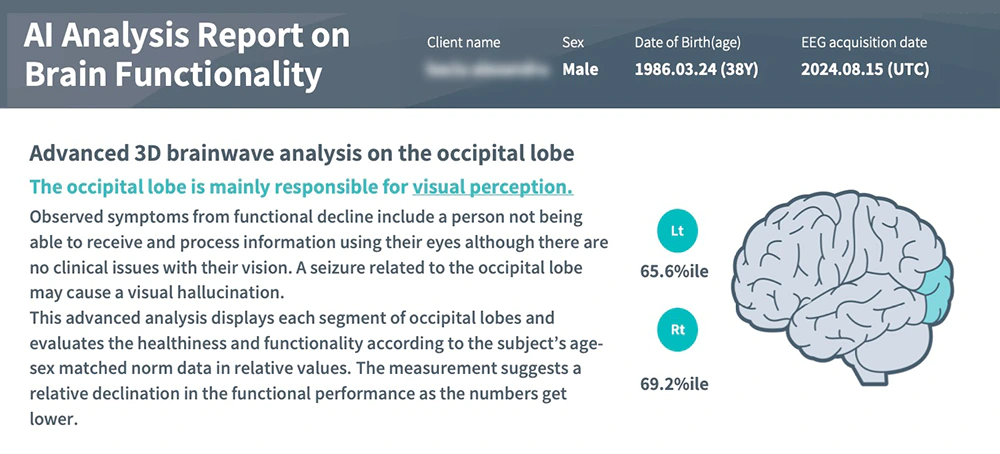This screenshot has height=454, width=1000.
Task: Click the "EEG acquisition date" label
Action: [x=864, y=43]
